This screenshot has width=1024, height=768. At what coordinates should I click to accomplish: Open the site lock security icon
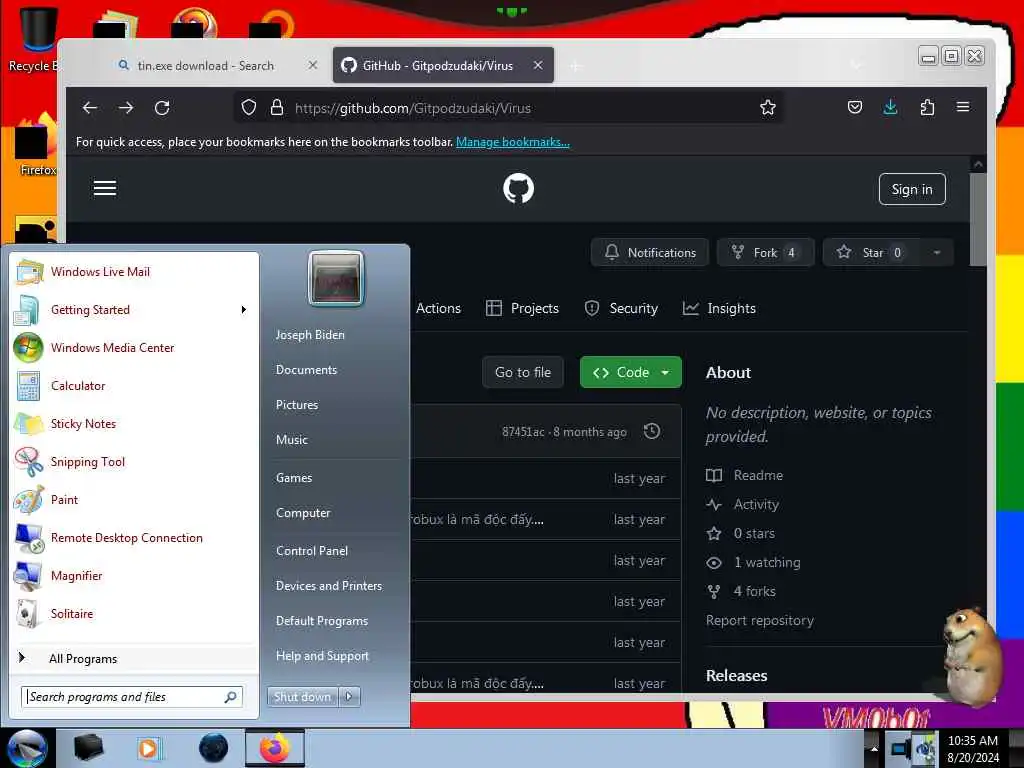tap(277, 107)
